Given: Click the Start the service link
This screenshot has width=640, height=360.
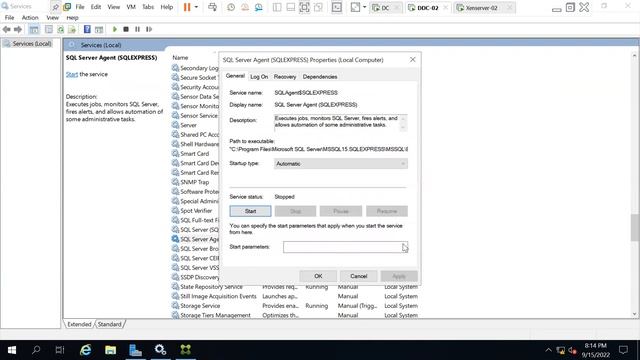Looking at the screenshot, I should pyautogui.click(x=72, y=74).
